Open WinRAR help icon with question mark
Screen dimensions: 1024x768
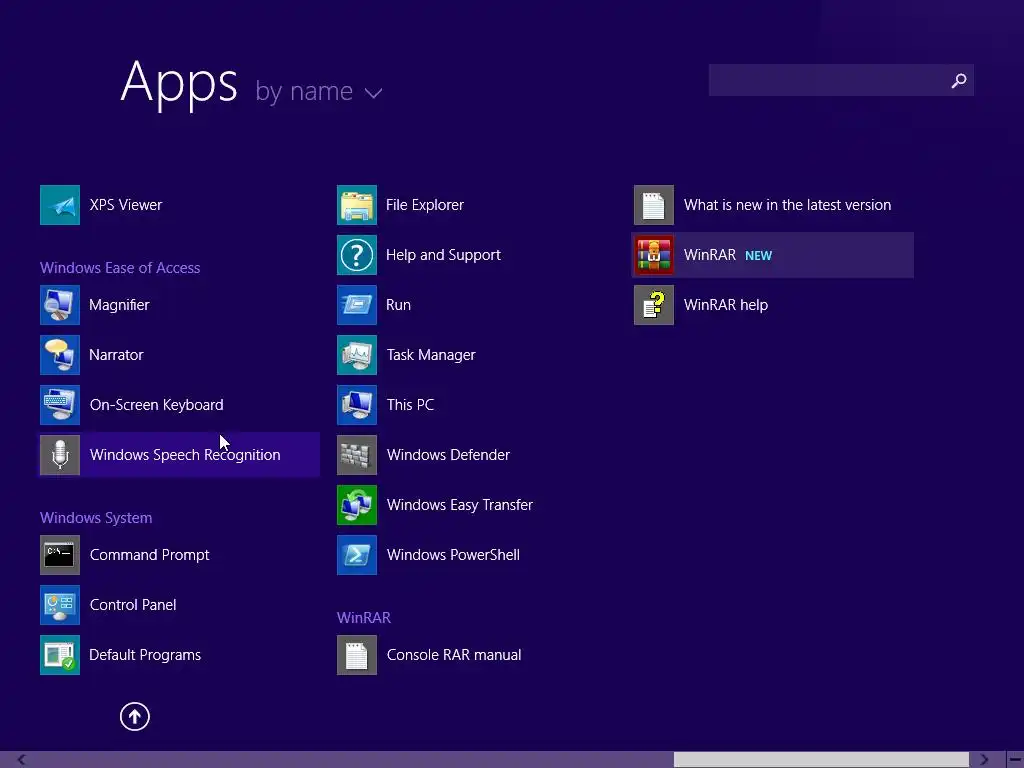pyautogui.click(x=654, y=305)
